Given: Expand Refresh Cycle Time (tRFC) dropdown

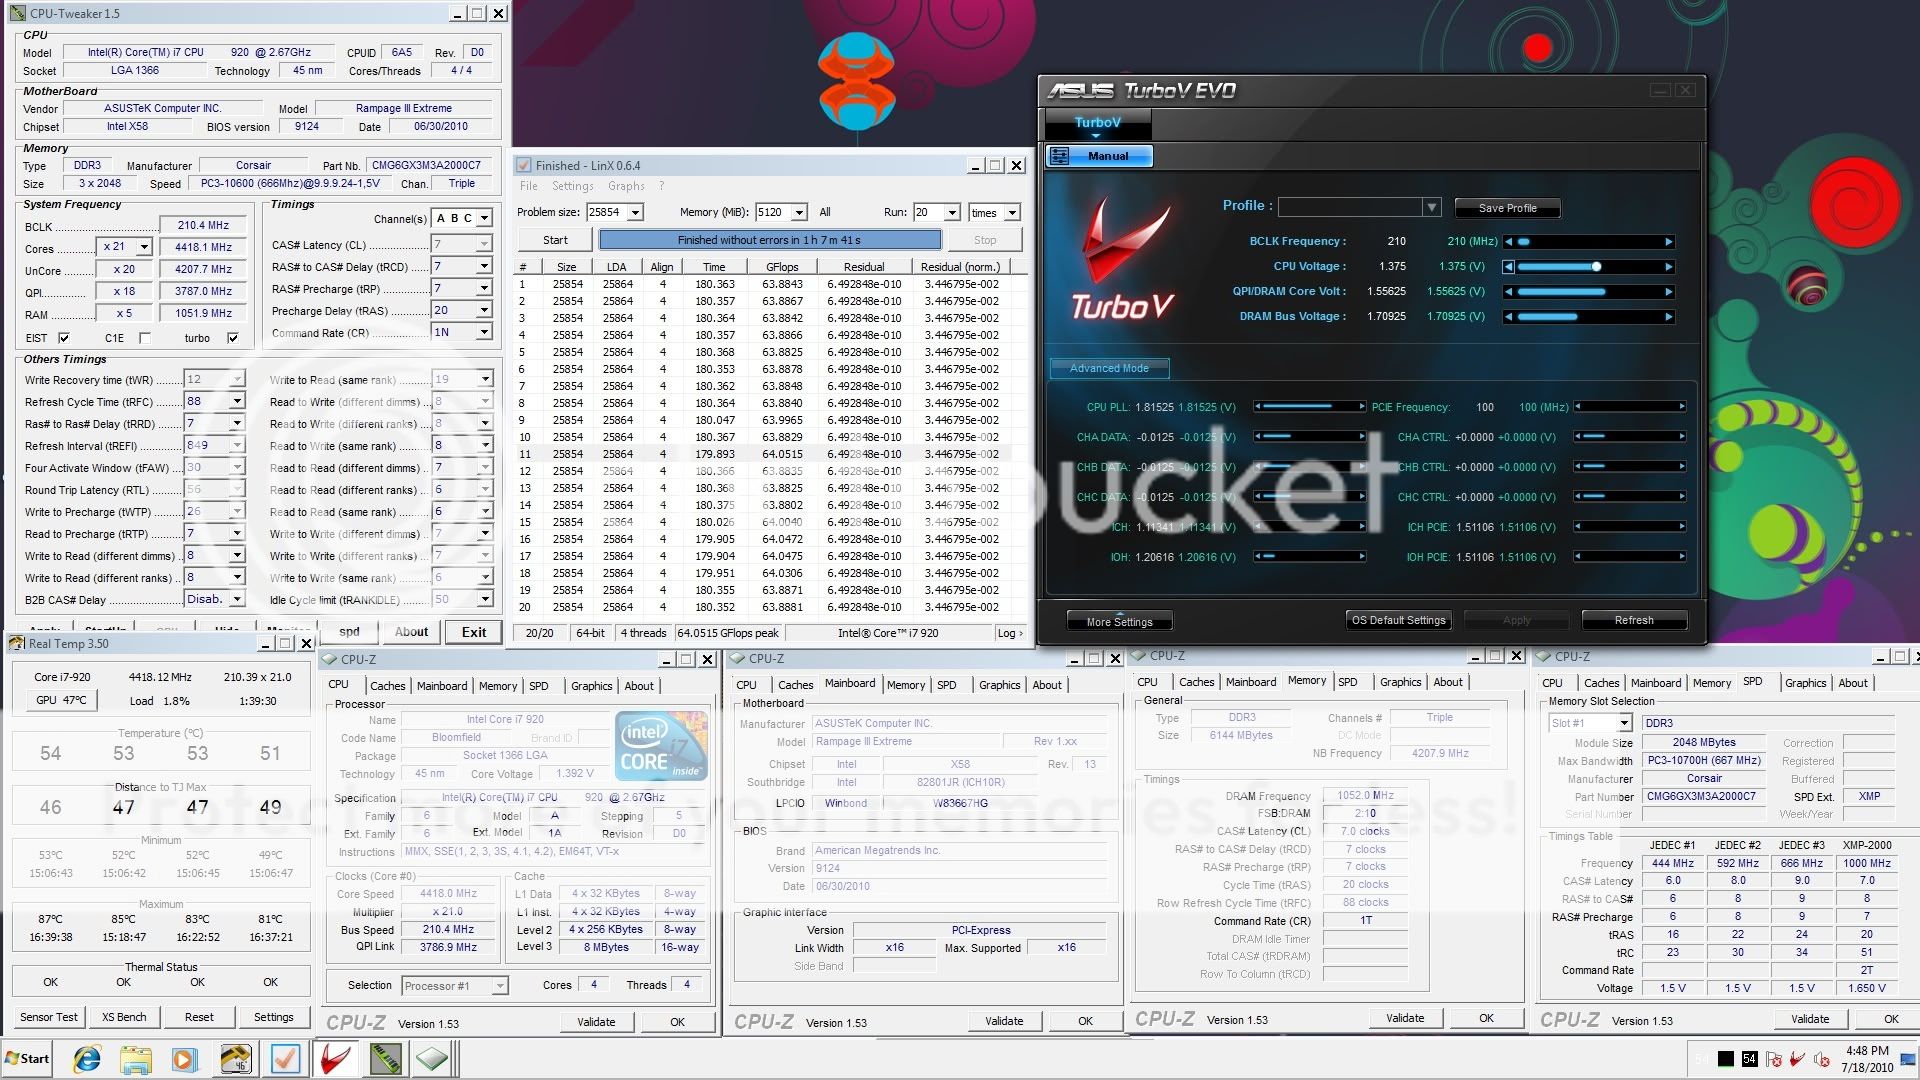Looking at the screenshot, I should point(237,401).
